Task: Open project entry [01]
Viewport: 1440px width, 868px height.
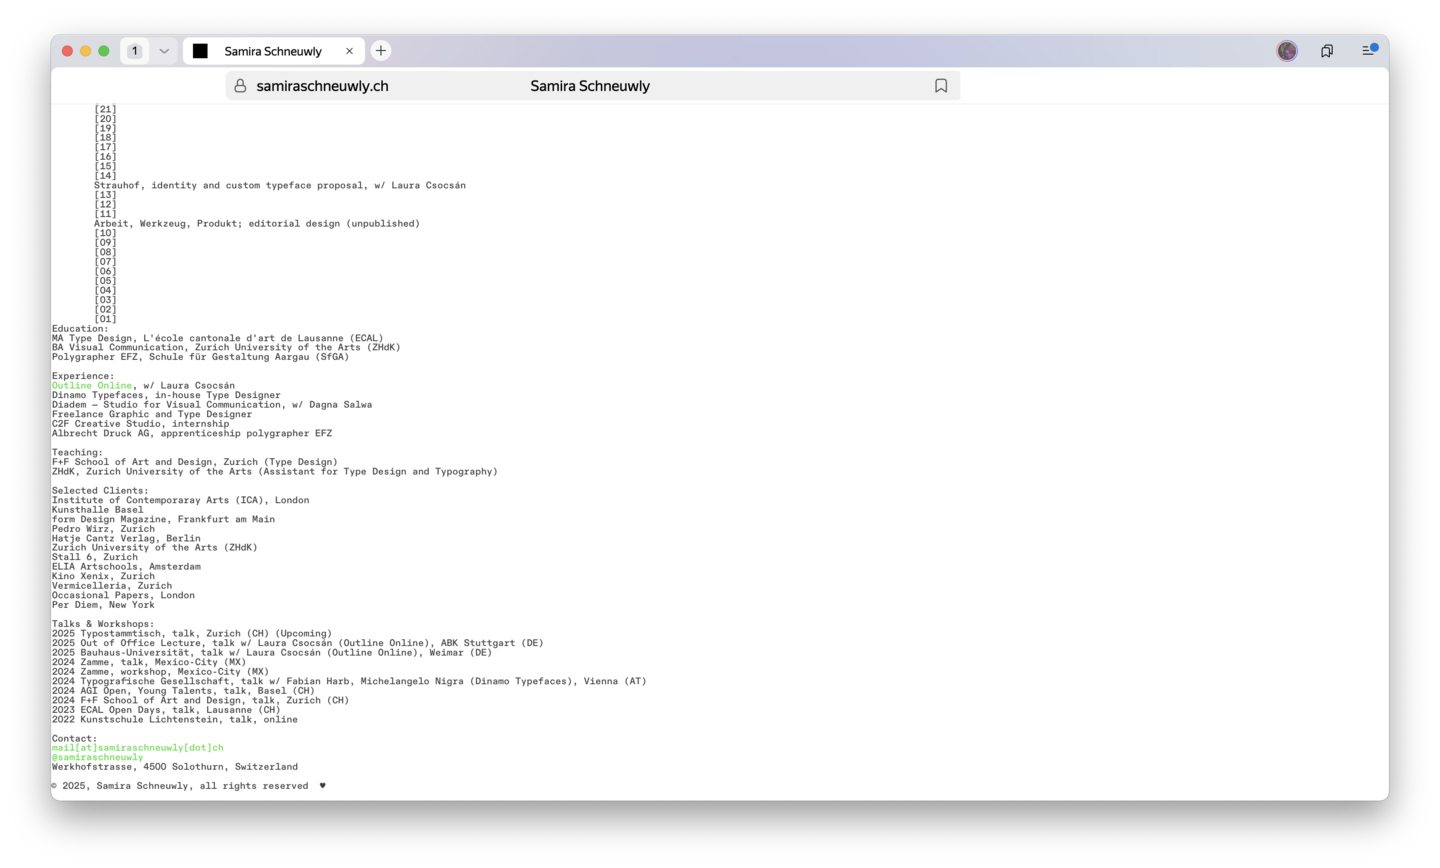Action: coord(105,319)
